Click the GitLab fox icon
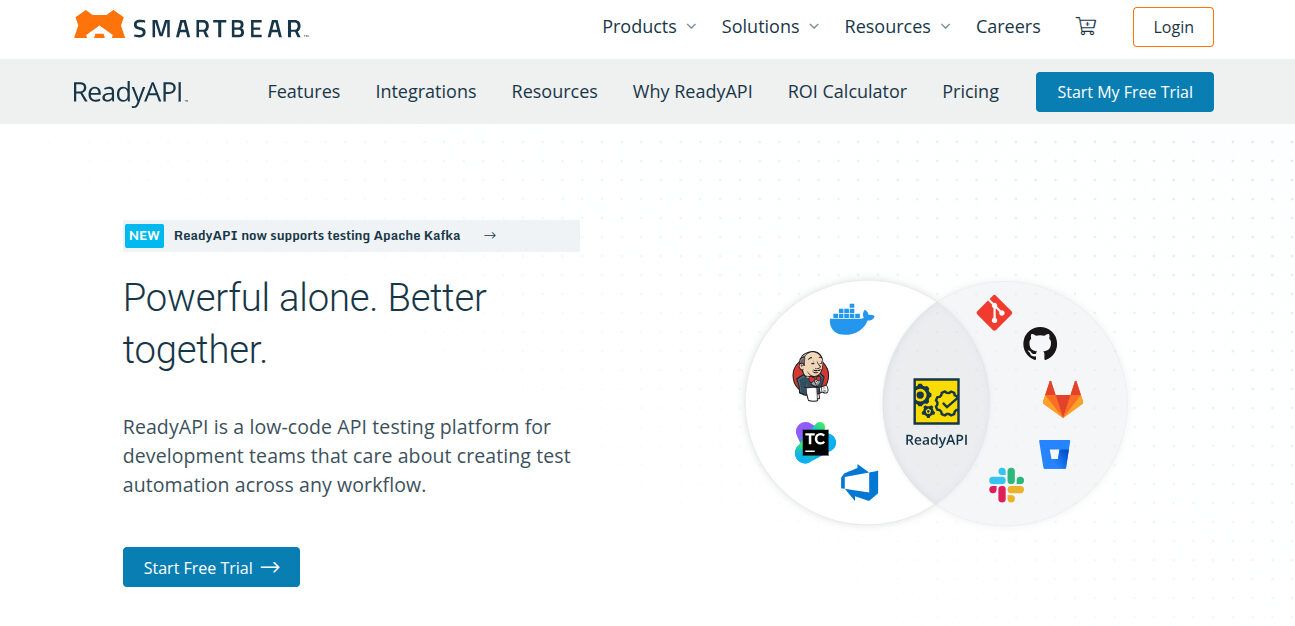The height and width of the screenshot is (626, 1295). pos(1063,399)
